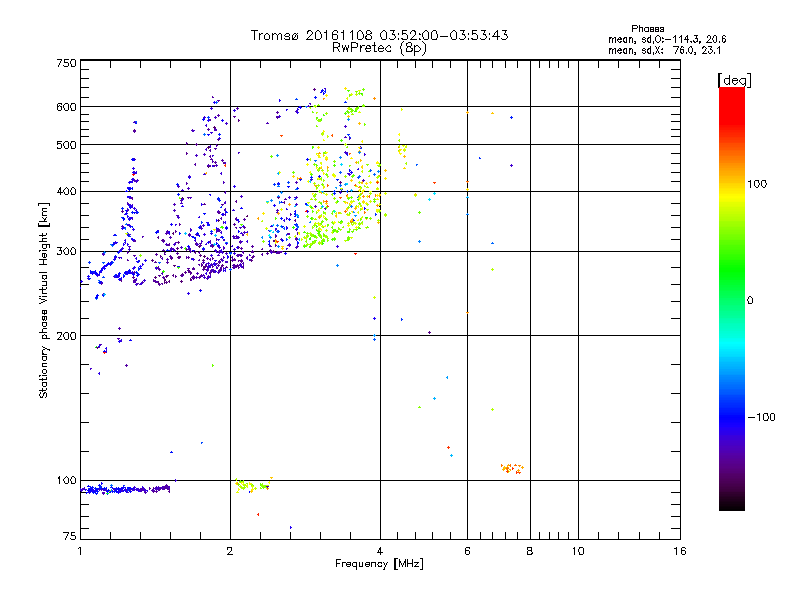Click the y-axis '750' tick label
The width and height of the screenshot is (800, 600).
point(67,63)
